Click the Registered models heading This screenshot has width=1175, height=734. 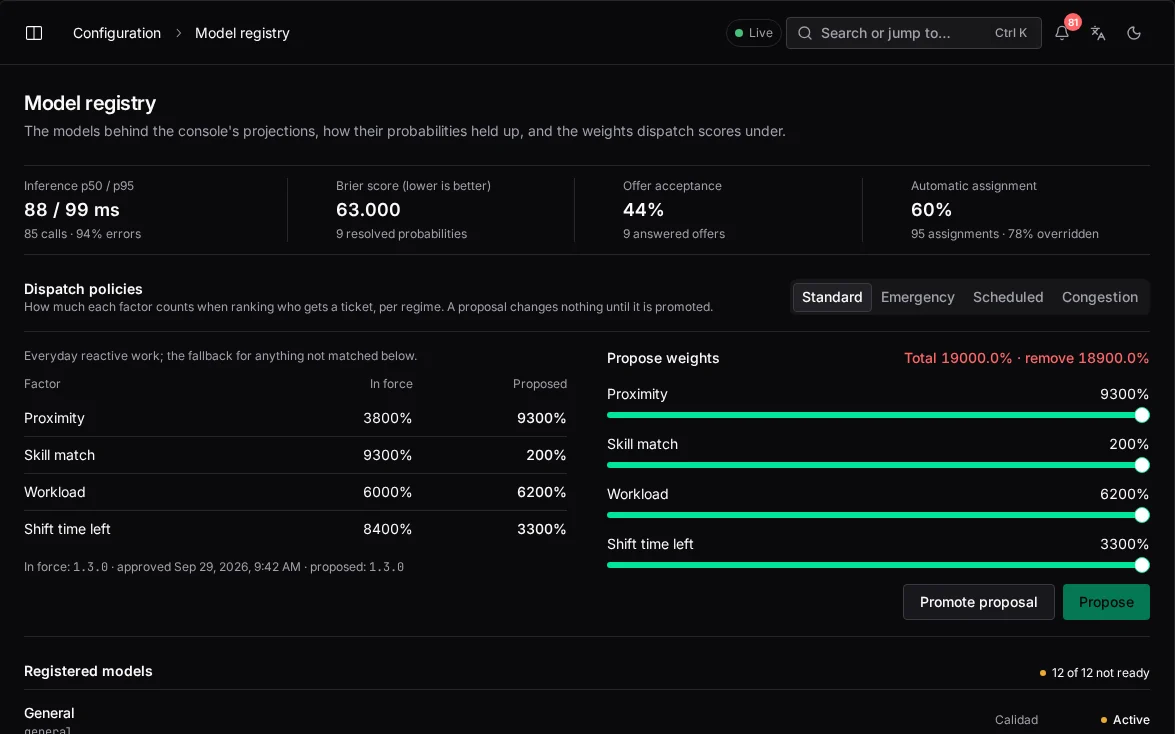point(88,671)
